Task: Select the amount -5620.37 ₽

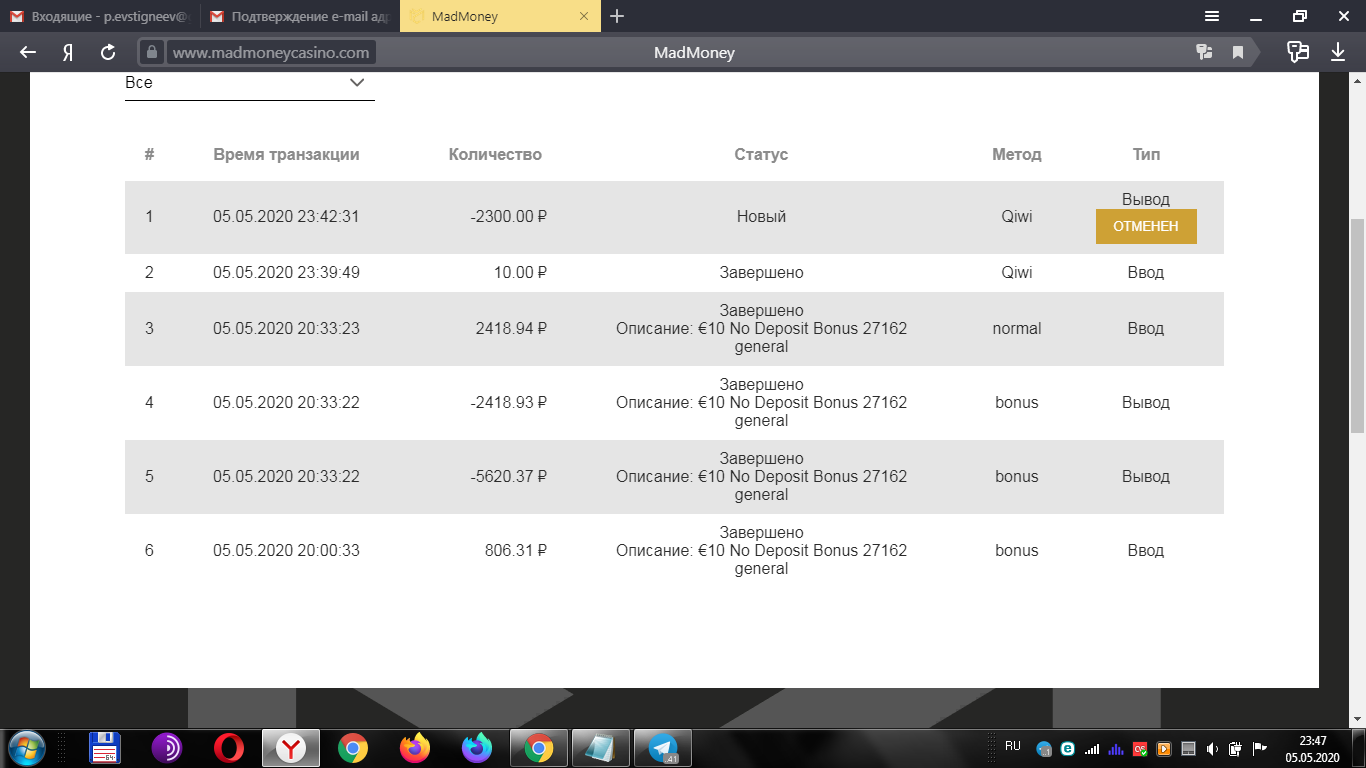Action: [x=508, y=476]
